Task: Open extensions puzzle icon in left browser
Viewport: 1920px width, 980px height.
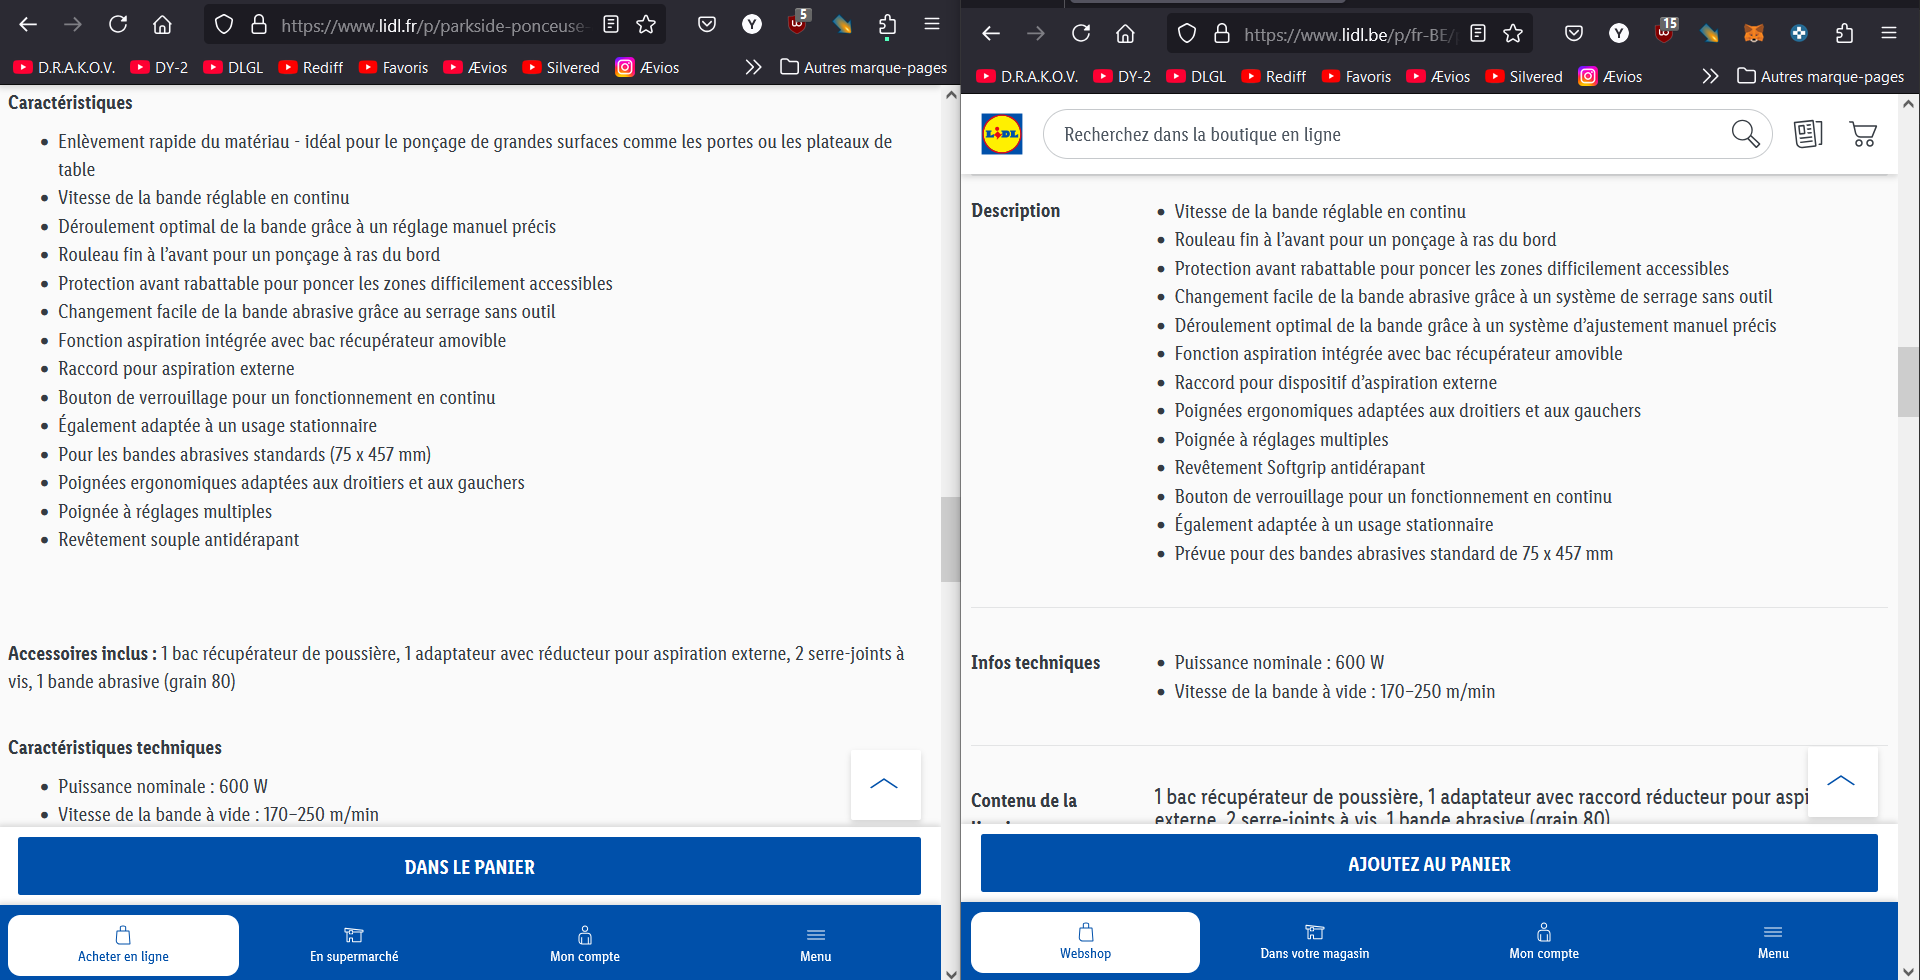Action: point(887,24)
